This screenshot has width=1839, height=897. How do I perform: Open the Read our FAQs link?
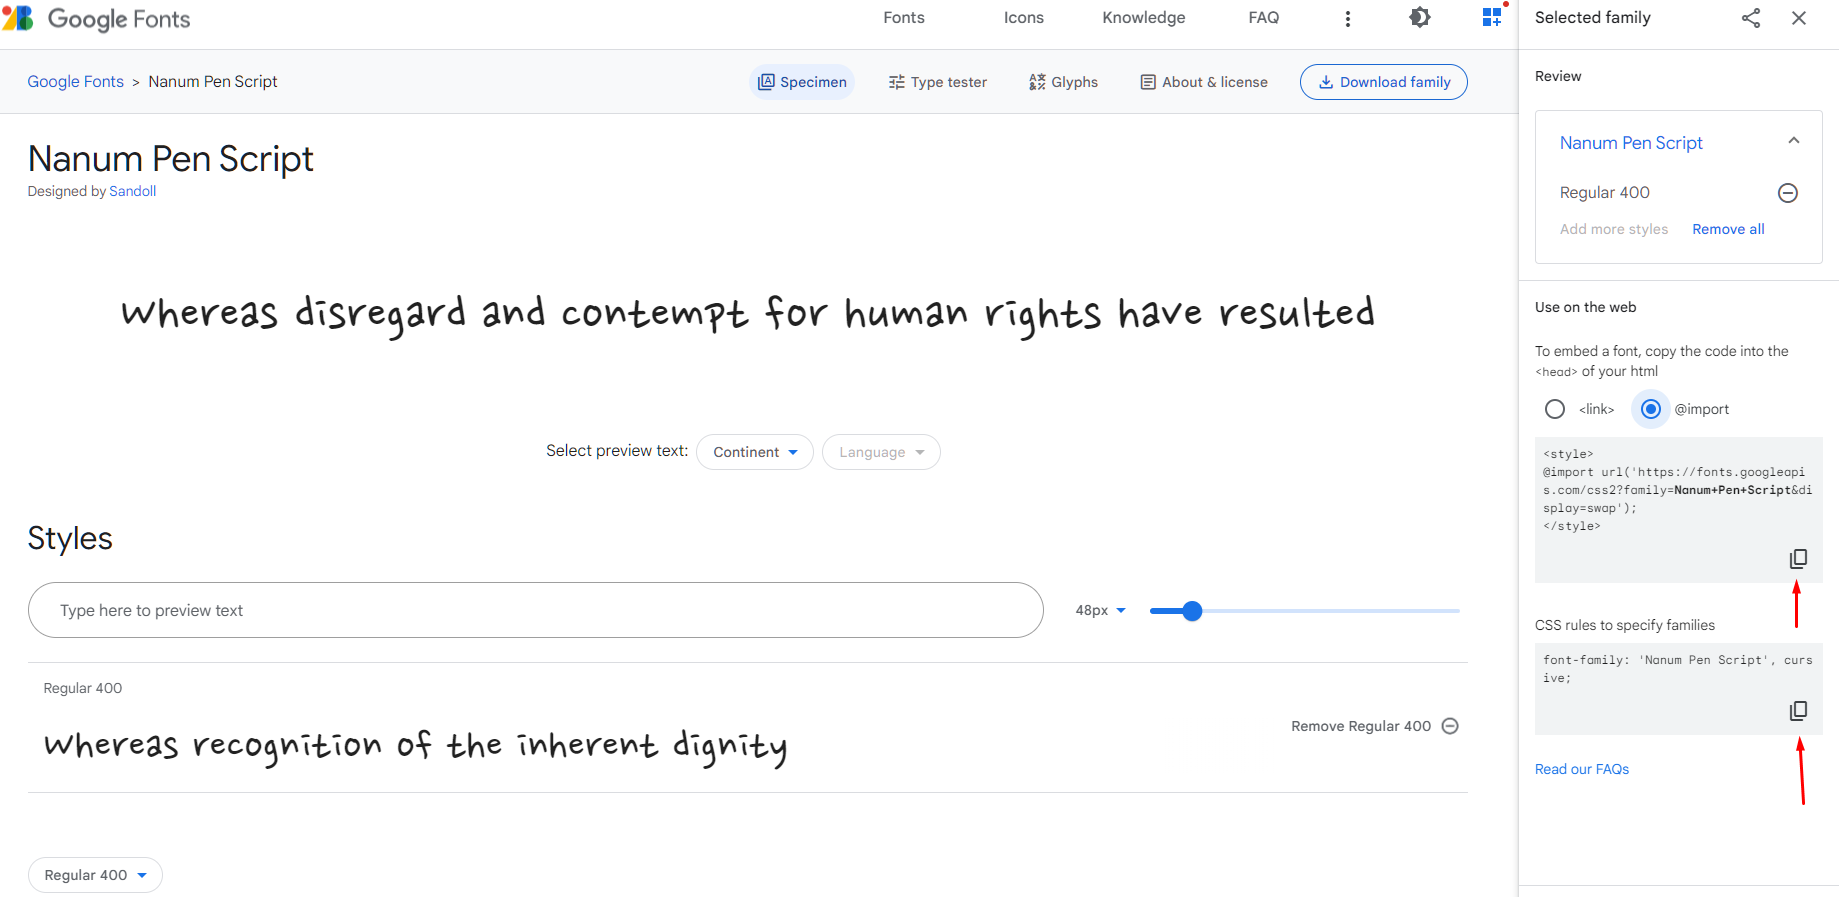point(1582,769)
